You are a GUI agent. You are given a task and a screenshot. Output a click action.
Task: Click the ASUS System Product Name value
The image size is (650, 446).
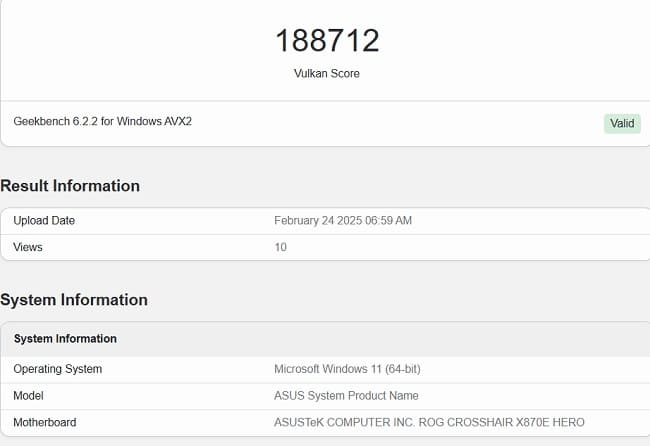pyautogui.click(x=346, y=395)
